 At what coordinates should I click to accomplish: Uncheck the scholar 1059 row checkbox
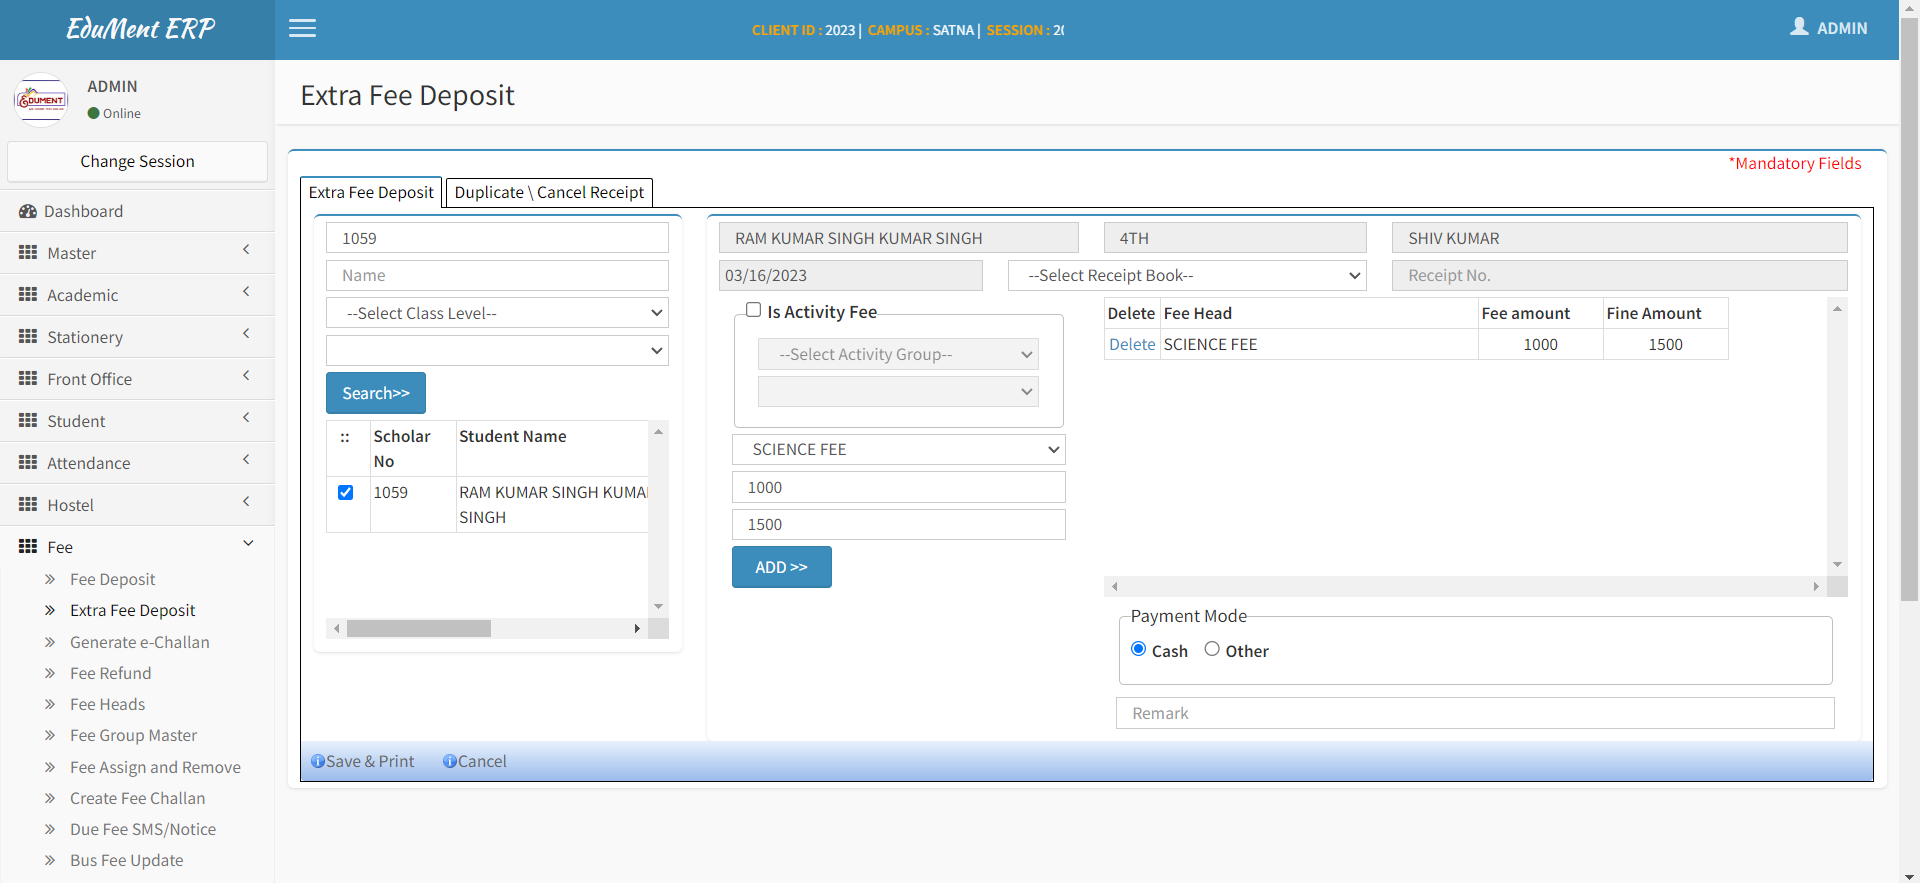346,493
